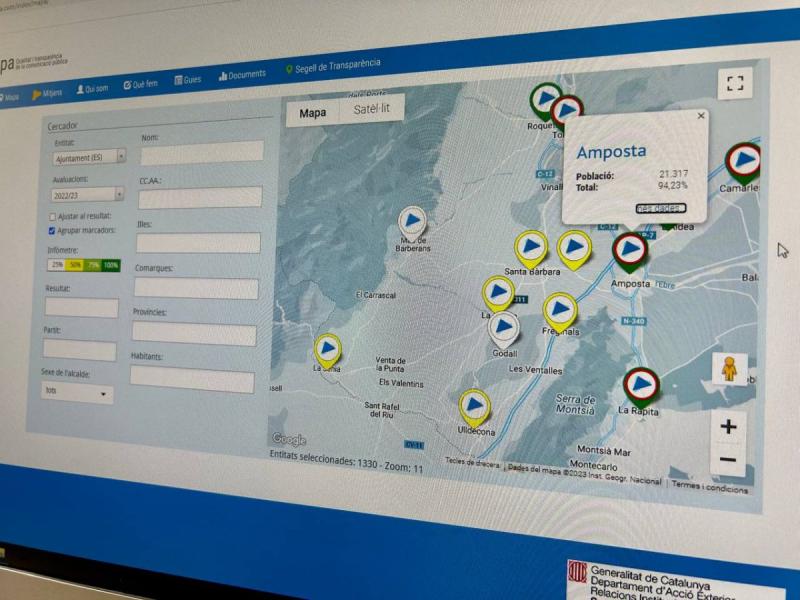This screenshot has width=800, height=600.
Task: Open the Entitat dropdown
Action: tap(90, 157)
